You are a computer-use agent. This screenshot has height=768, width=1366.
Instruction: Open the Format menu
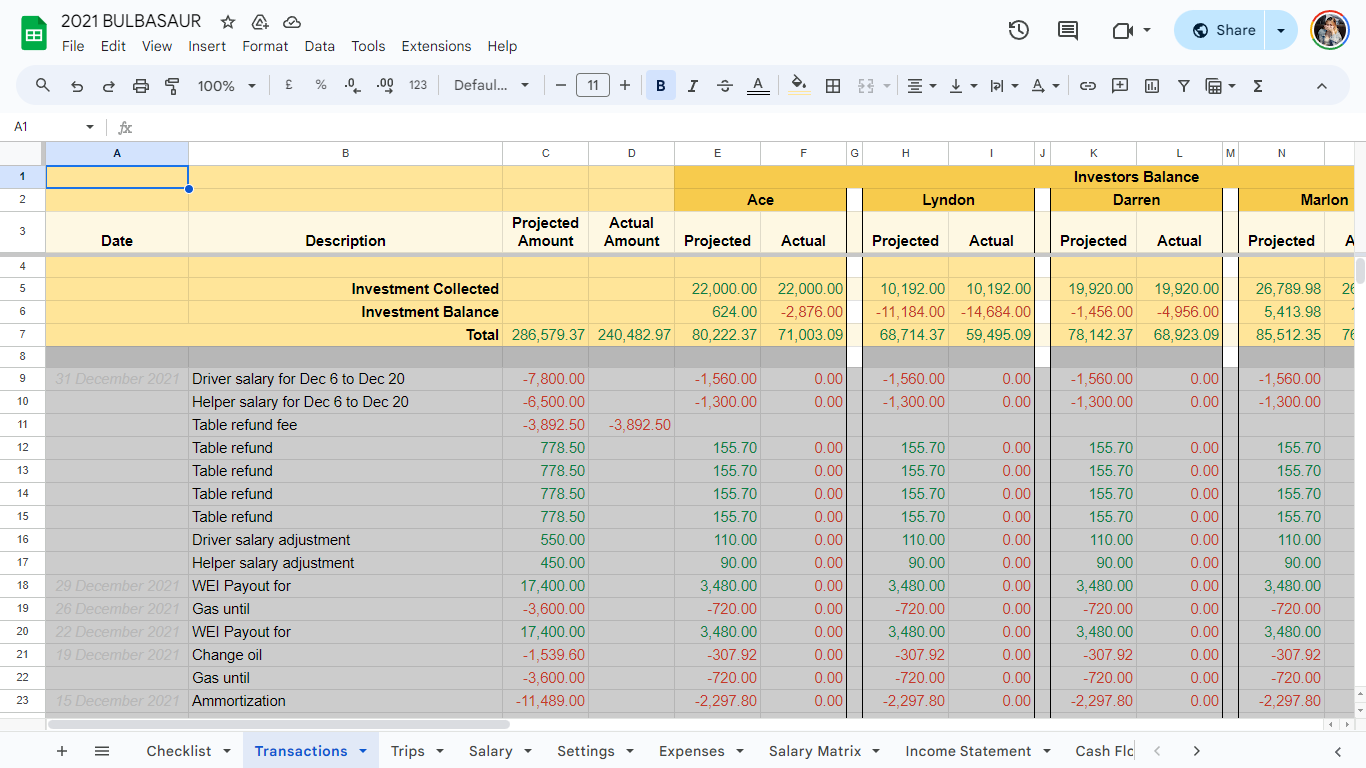(x=265, y=46)
